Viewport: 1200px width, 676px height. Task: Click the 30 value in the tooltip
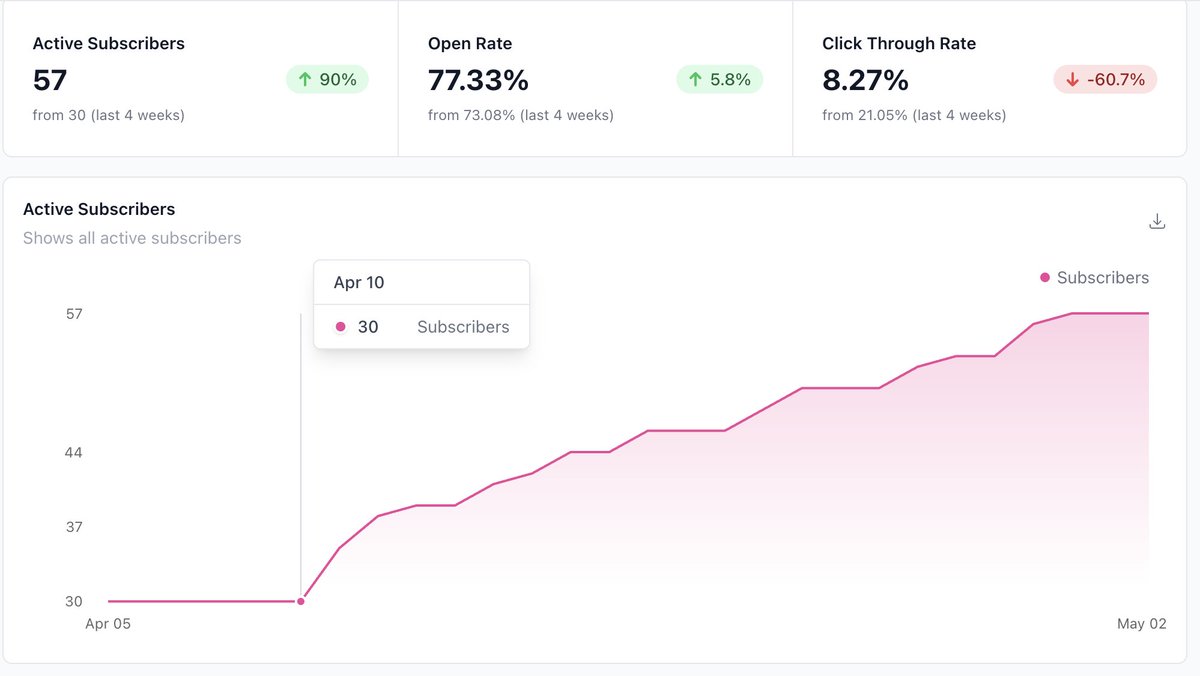[x=369, y=326]
